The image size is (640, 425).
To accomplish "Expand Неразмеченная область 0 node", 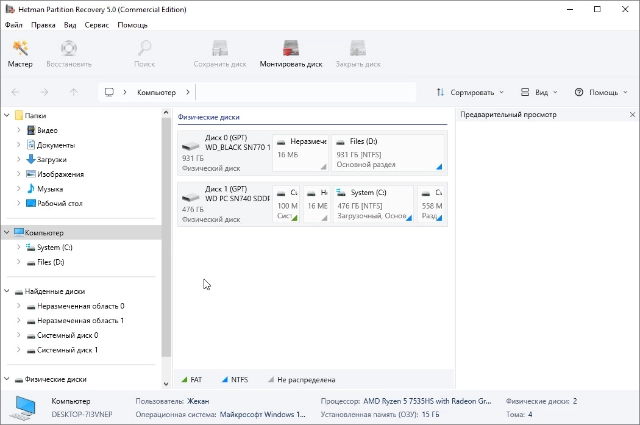I will (x=18, y=306).
